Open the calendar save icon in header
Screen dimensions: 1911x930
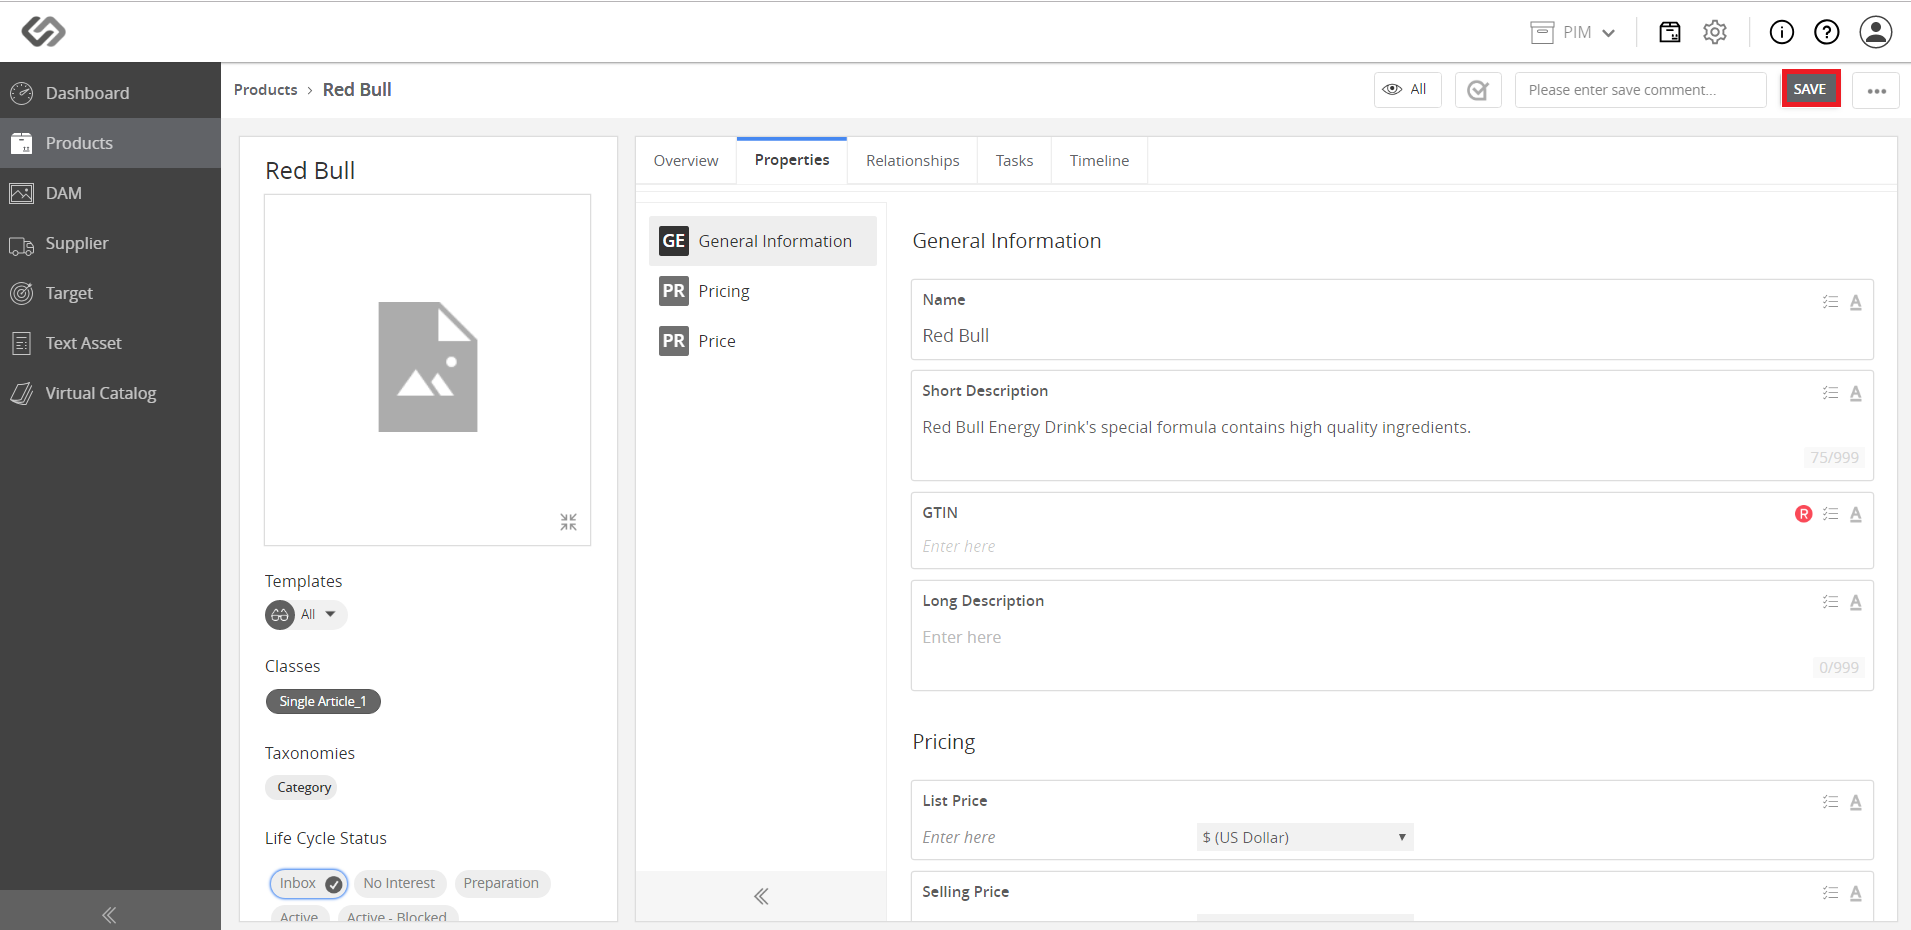coord(1670,32)
